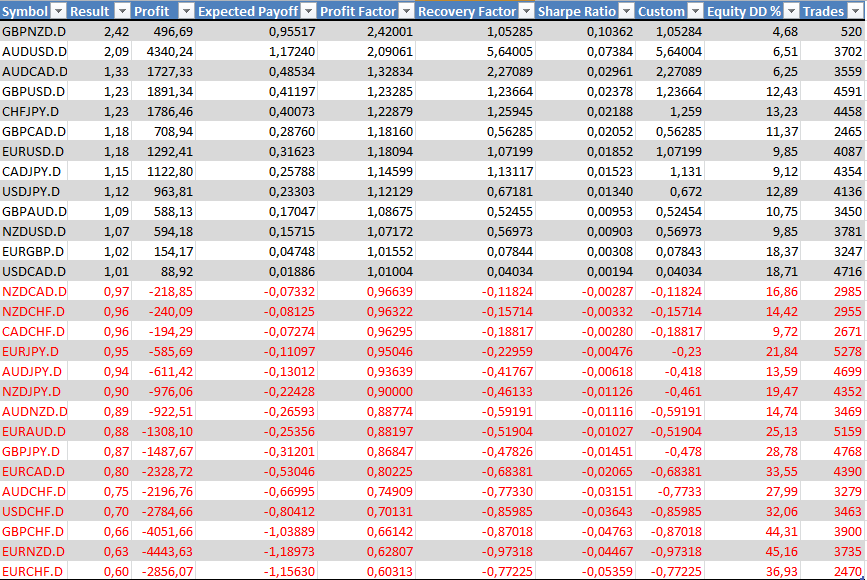The image size is (867, 580).
Task: Open the Recovery Factor filter dropdown
Action: (527, 11)
